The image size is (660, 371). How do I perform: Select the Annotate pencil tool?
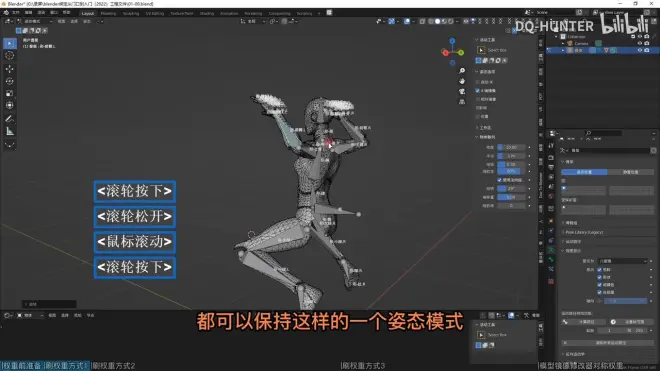click(x=9, y=119)
